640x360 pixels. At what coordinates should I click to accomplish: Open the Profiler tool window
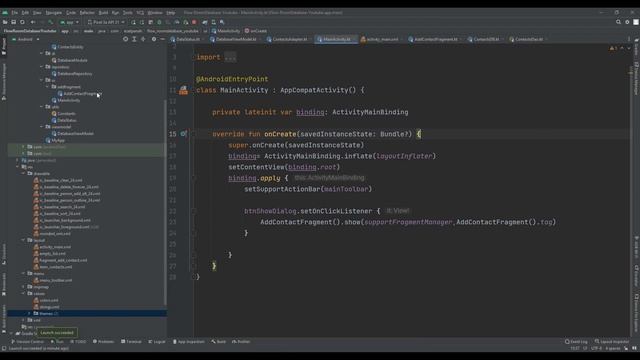tap(241, 342)
